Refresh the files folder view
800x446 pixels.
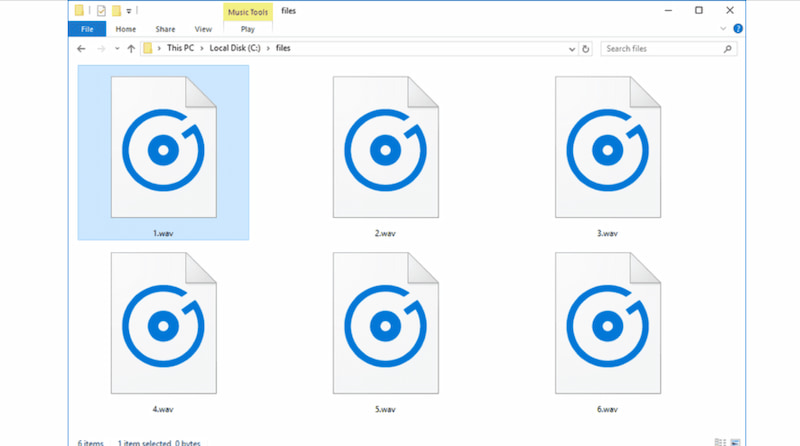pos(586,48)
